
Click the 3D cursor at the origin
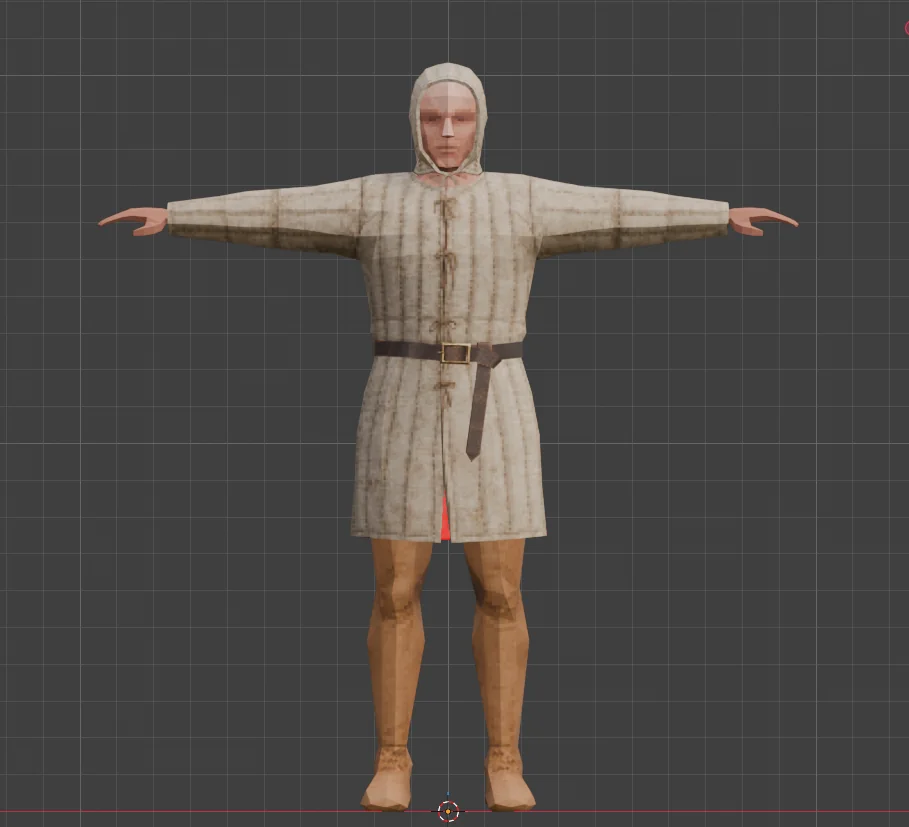[x=448, y=810]
